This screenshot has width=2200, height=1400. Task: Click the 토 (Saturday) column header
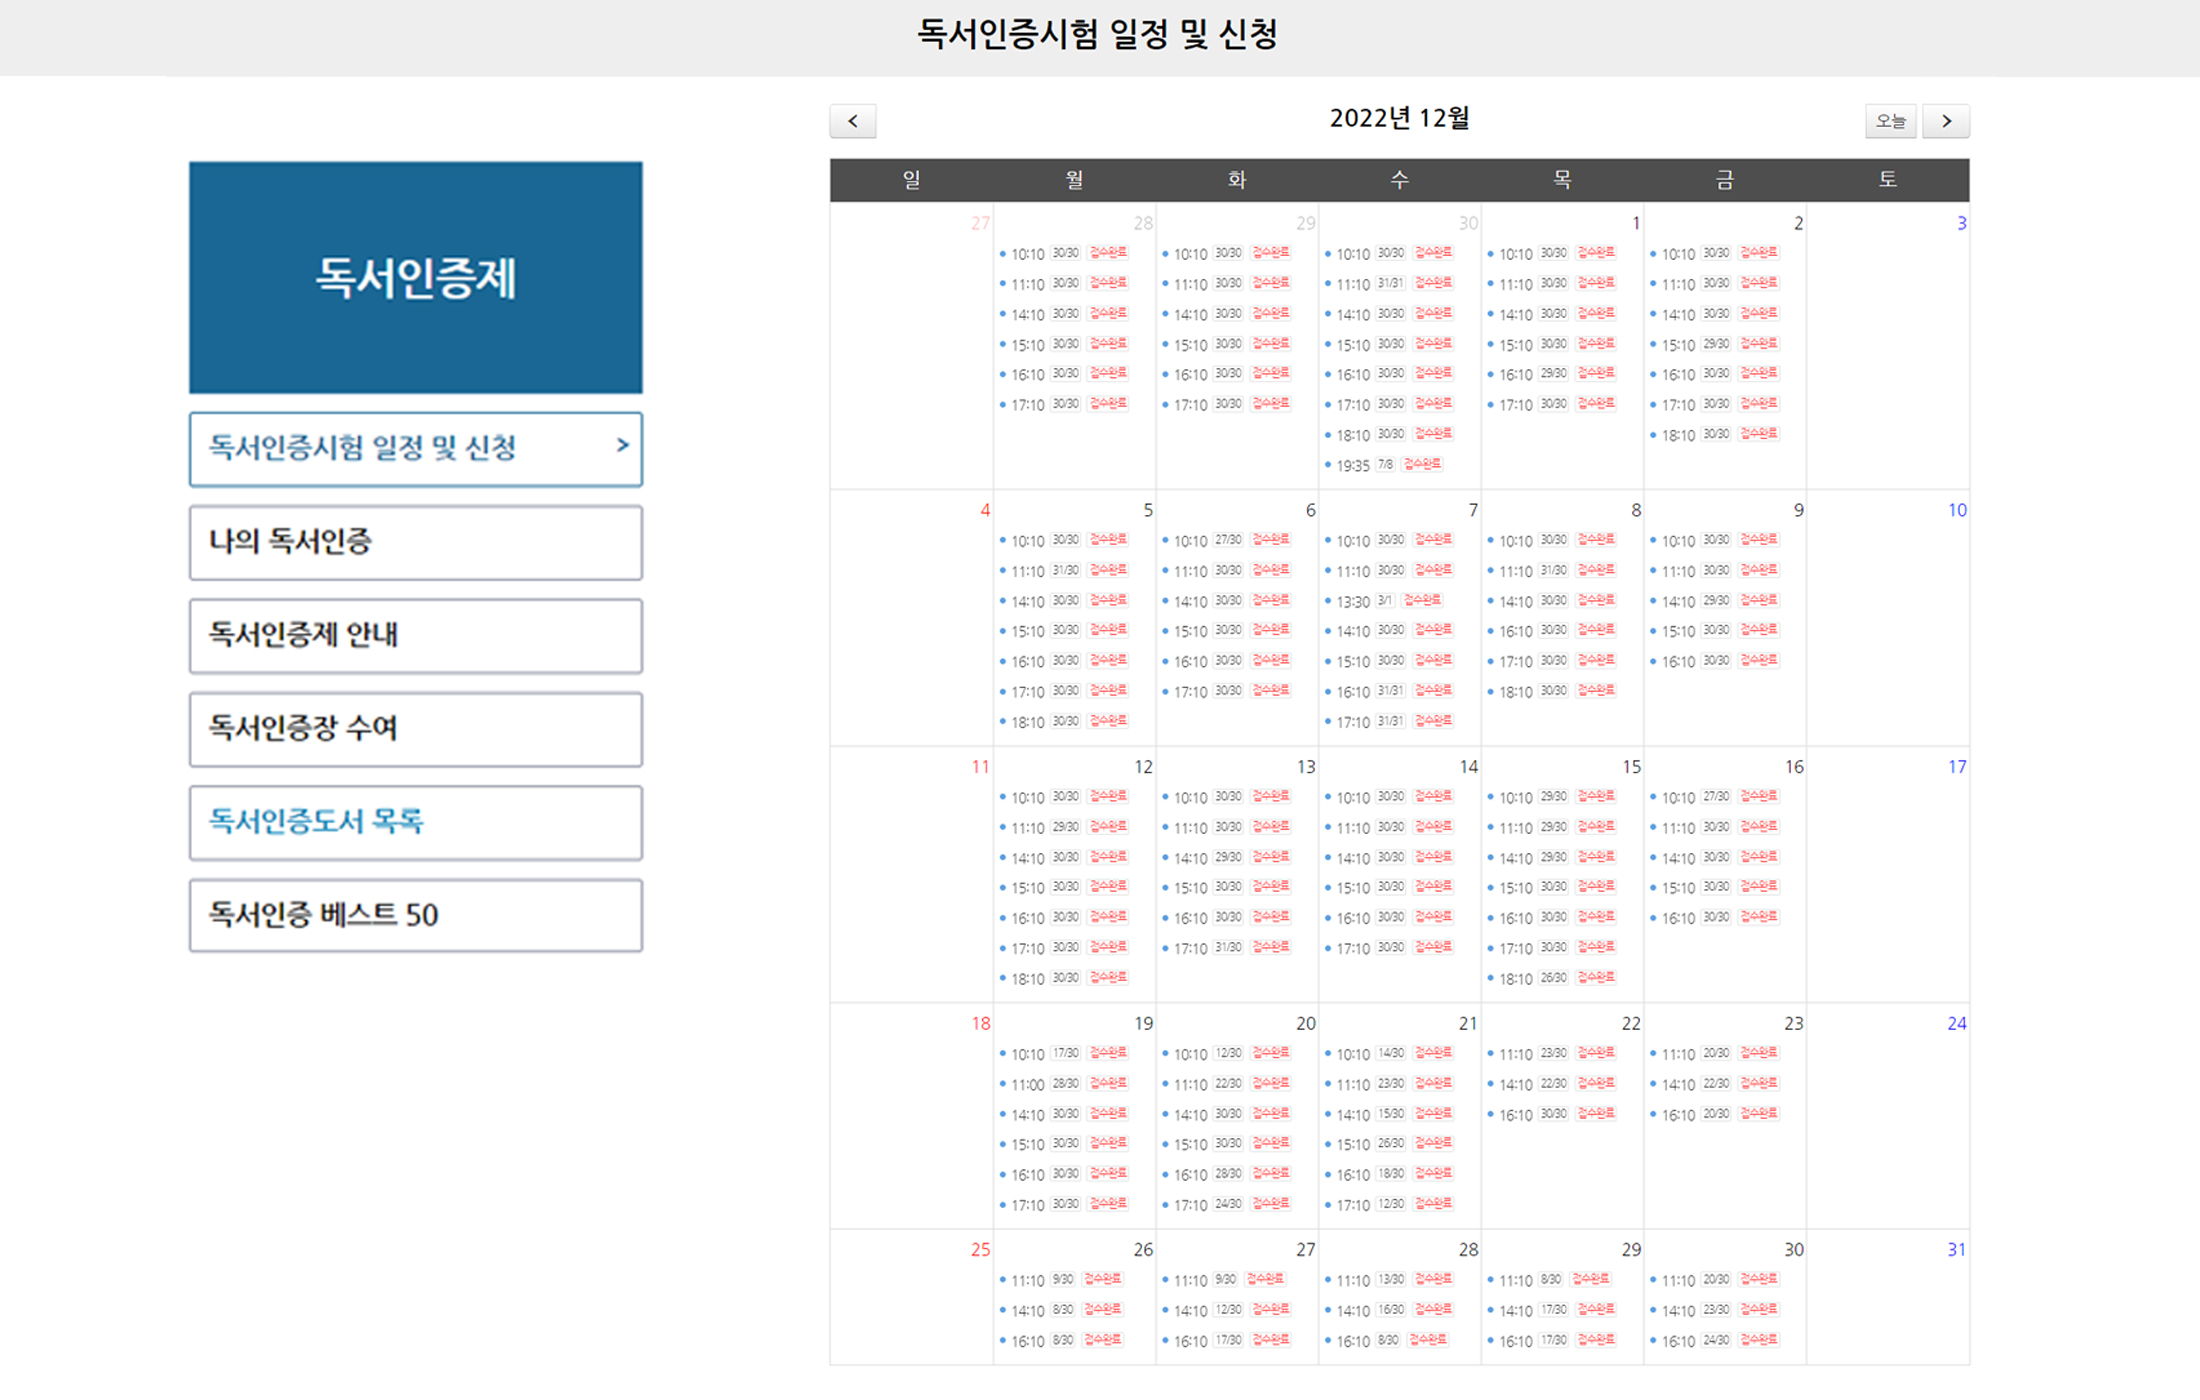1887,180
